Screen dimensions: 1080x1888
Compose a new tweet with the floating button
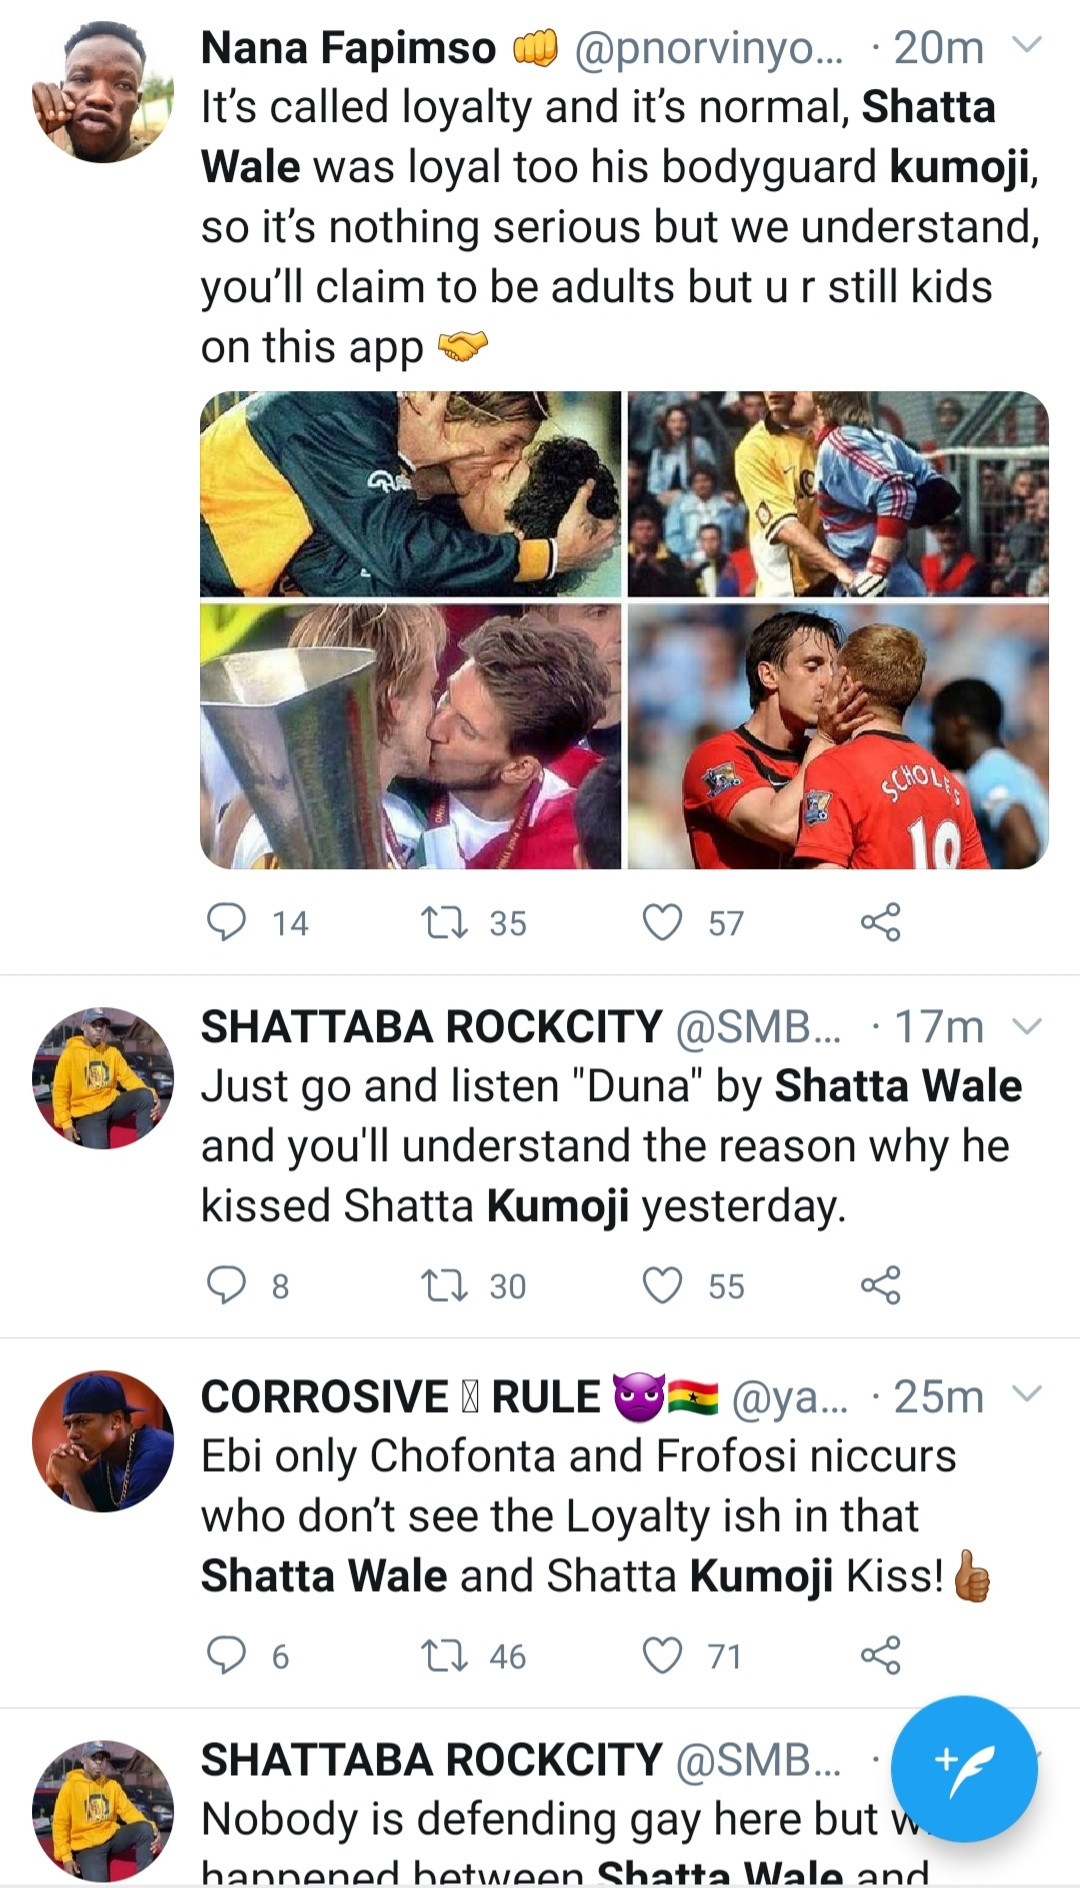pyautogui.click(x=964, y=1768)
